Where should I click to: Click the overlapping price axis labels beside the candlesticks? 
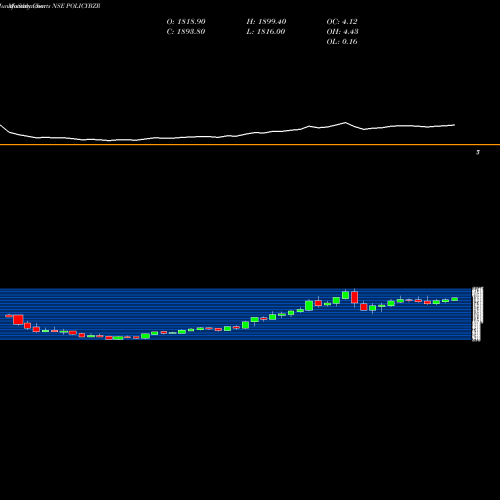coord(477,314)
